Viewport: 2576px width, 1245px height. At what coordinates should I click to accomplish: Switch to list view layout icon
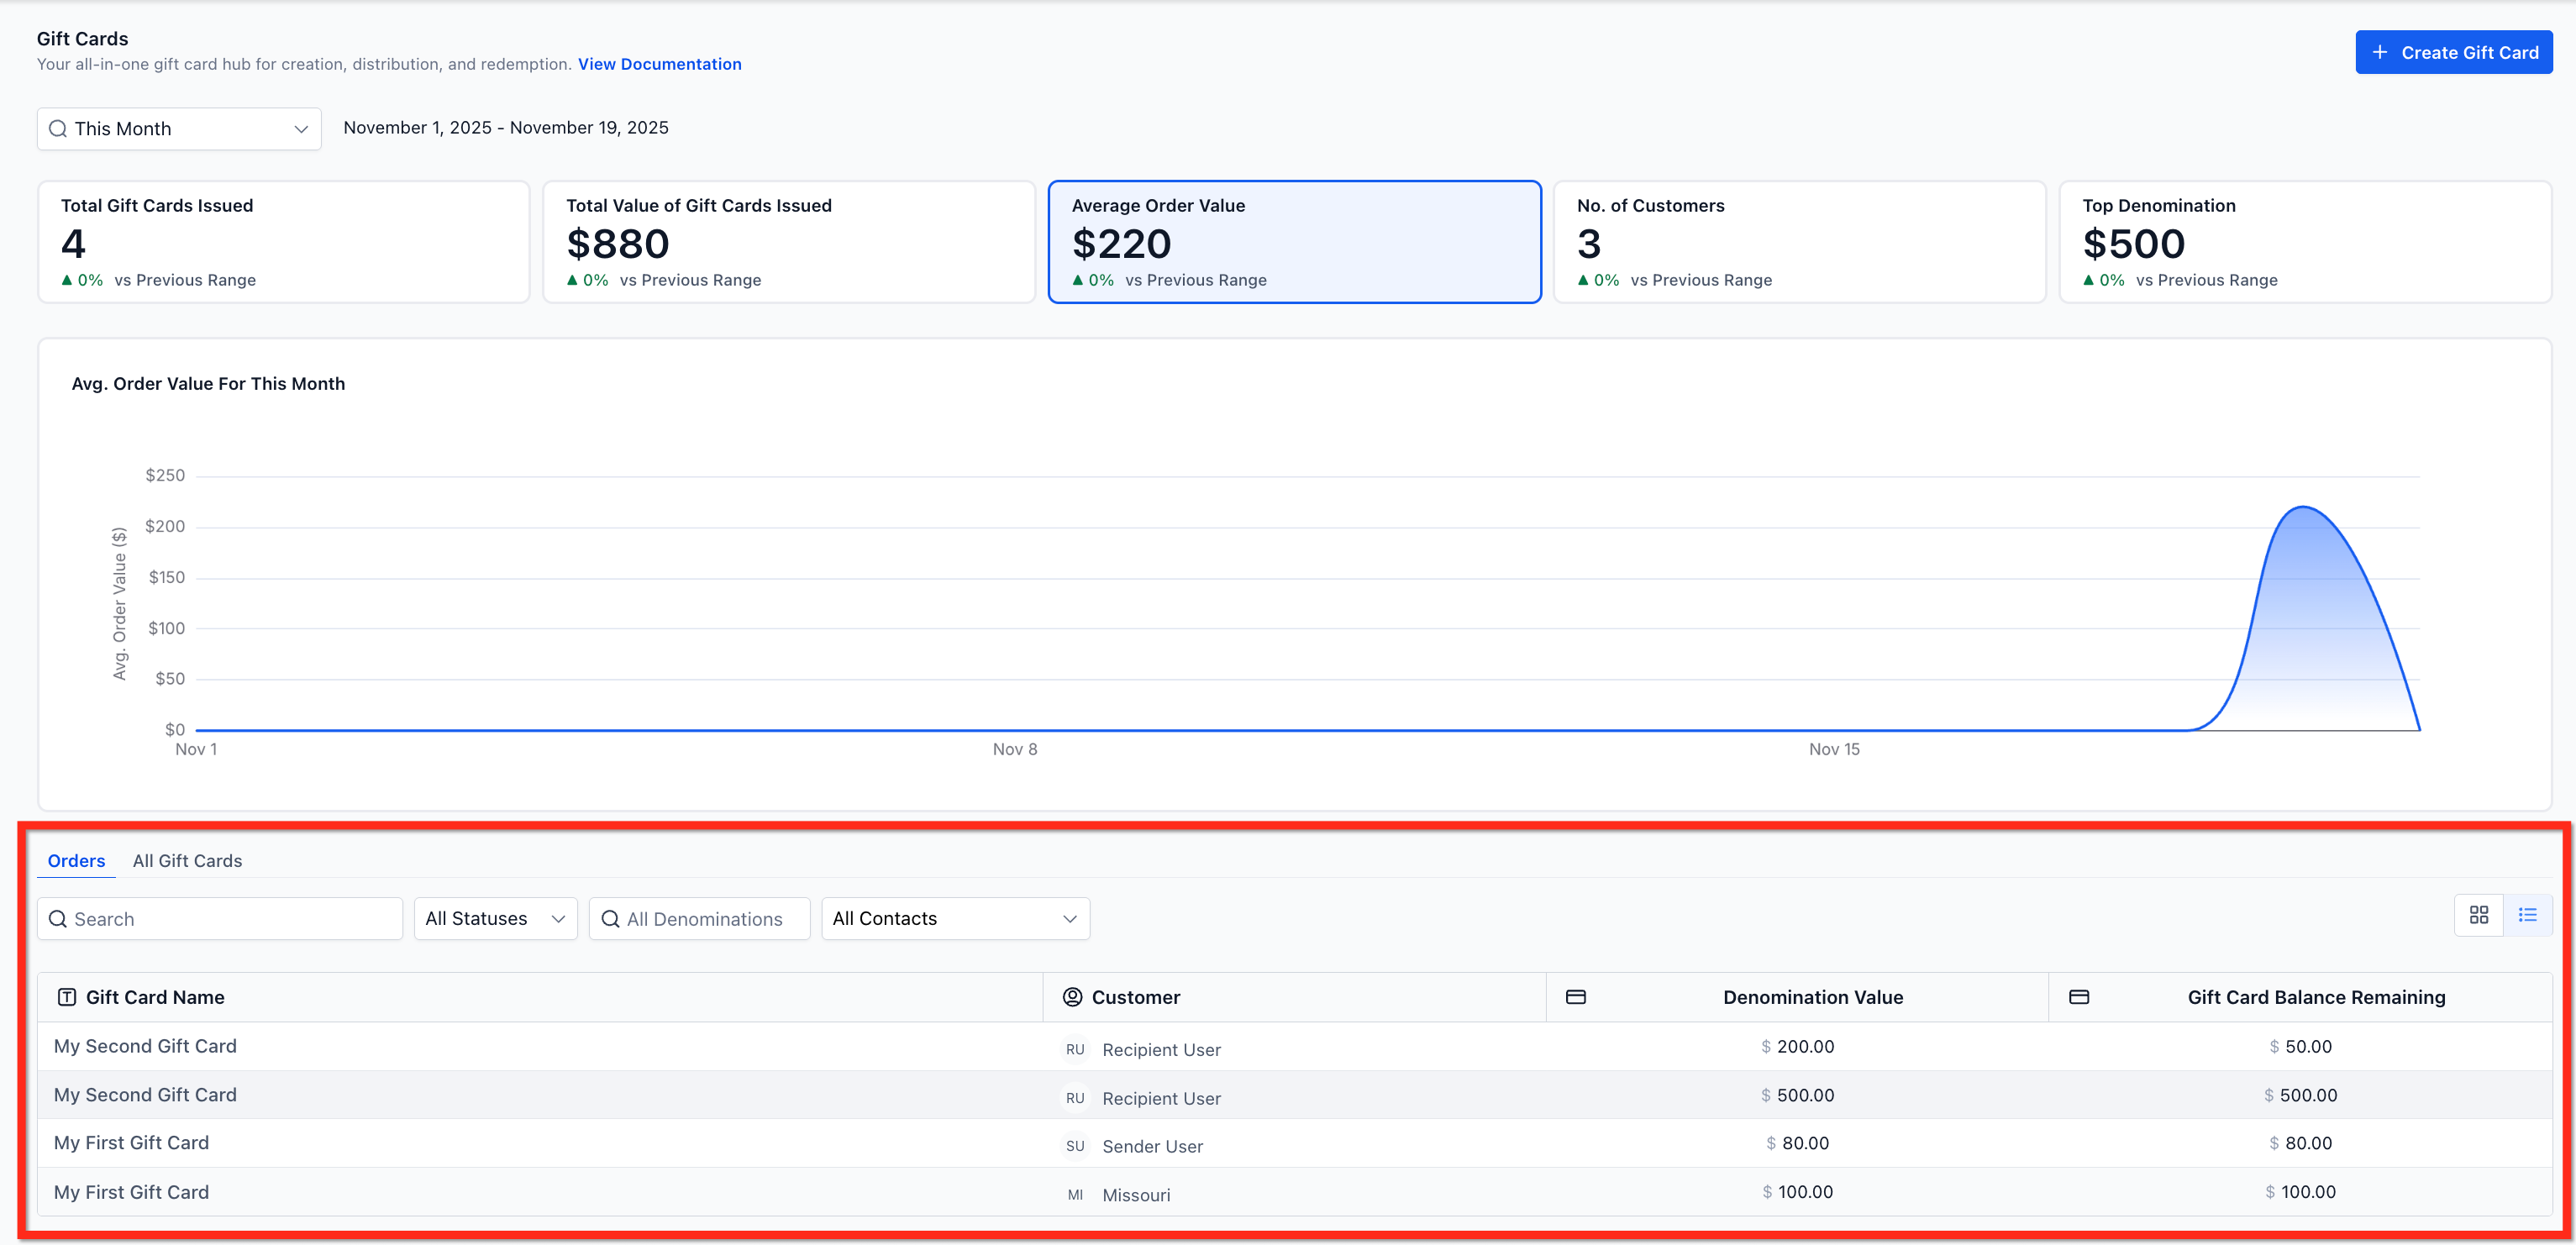[2527, 915]
